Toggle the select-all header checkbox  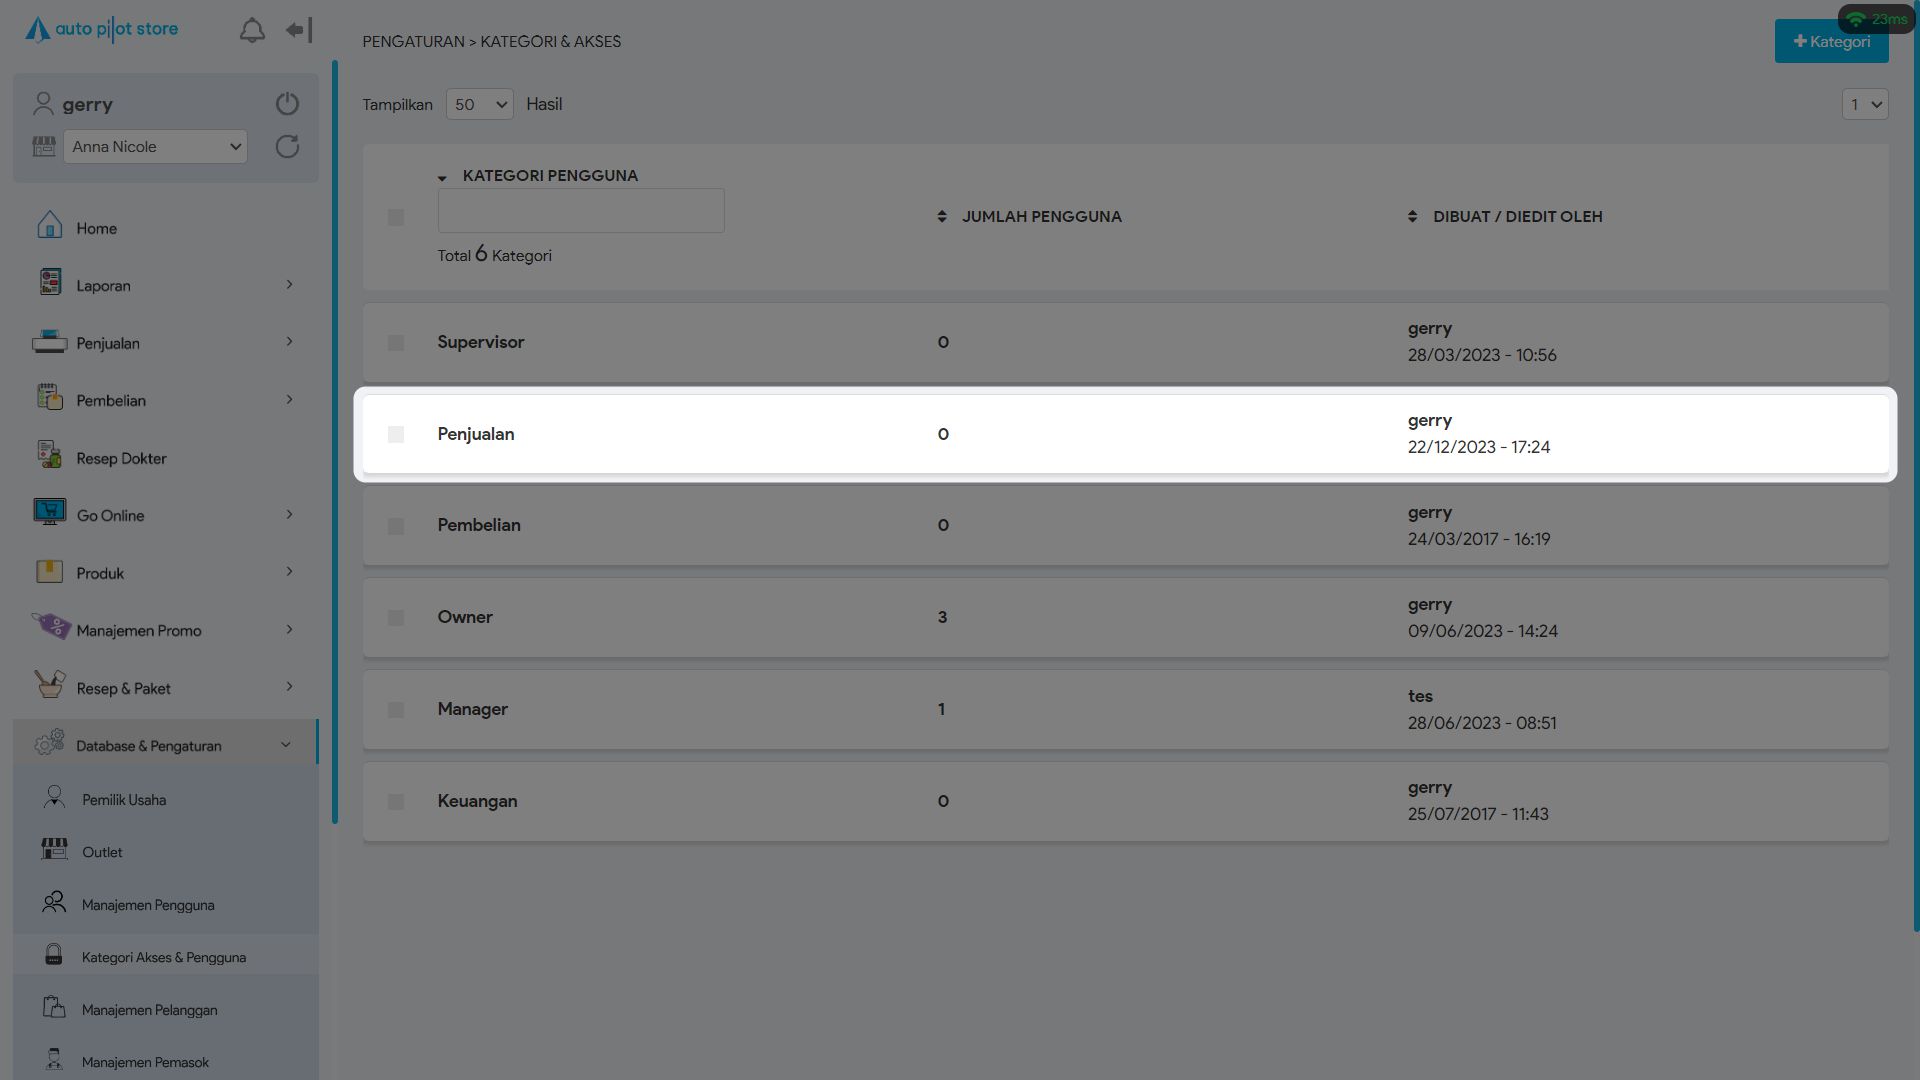click(396, 217)
